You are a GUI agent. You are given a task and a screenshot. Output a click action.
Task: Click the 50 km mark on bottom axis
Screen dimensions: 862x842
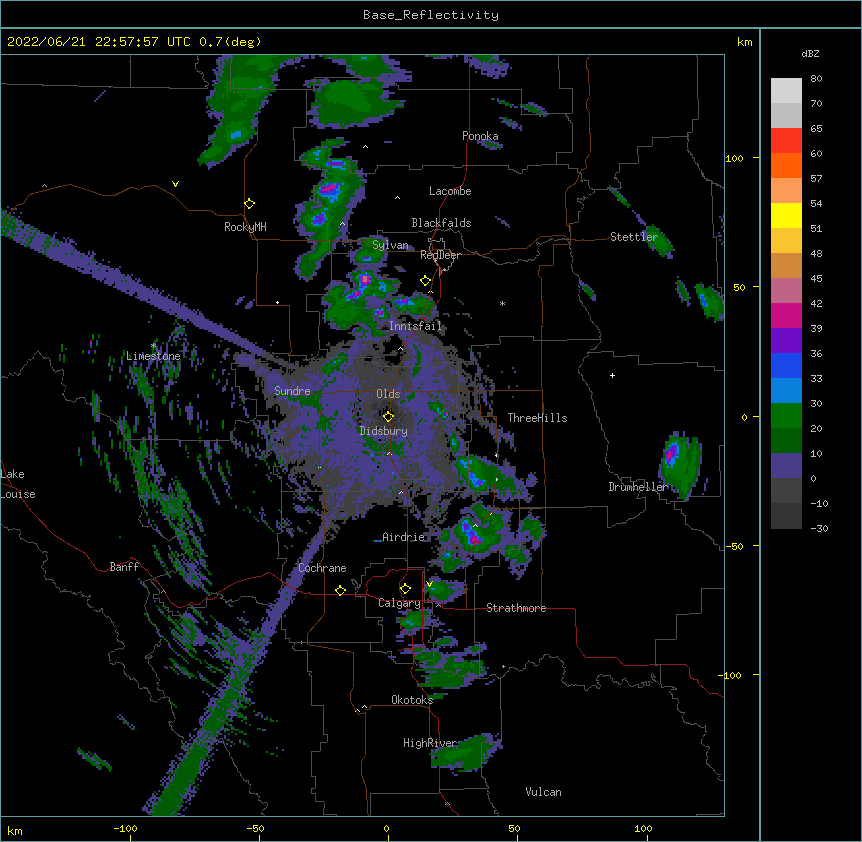513,828
